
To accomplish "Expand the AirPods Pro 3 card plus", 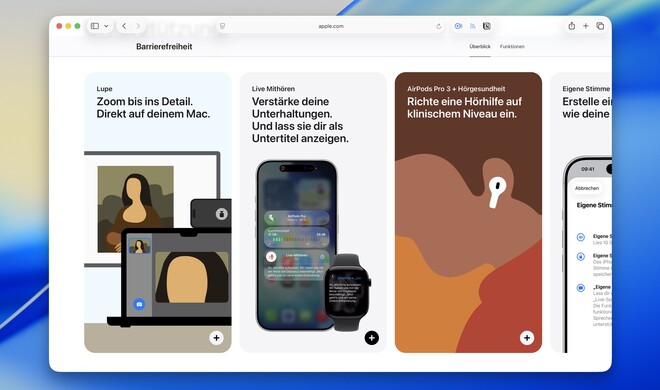I will 527,338.
